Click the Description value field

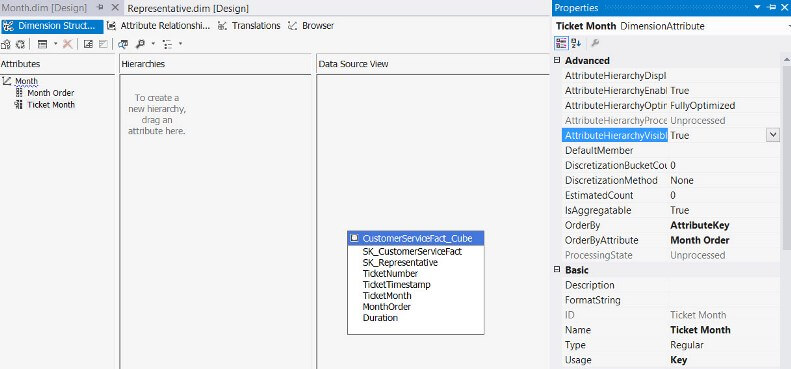point(724,285)
